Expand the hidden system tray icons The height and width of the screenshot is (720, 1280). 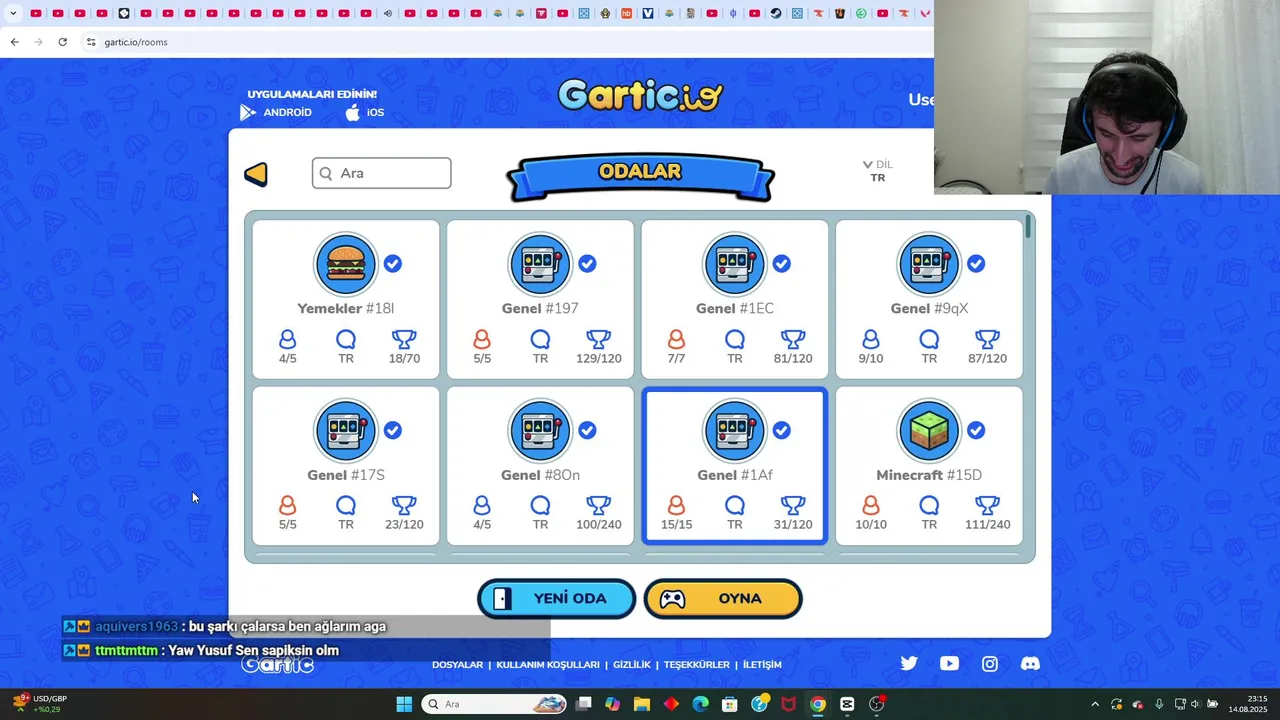click(1095, 704)
